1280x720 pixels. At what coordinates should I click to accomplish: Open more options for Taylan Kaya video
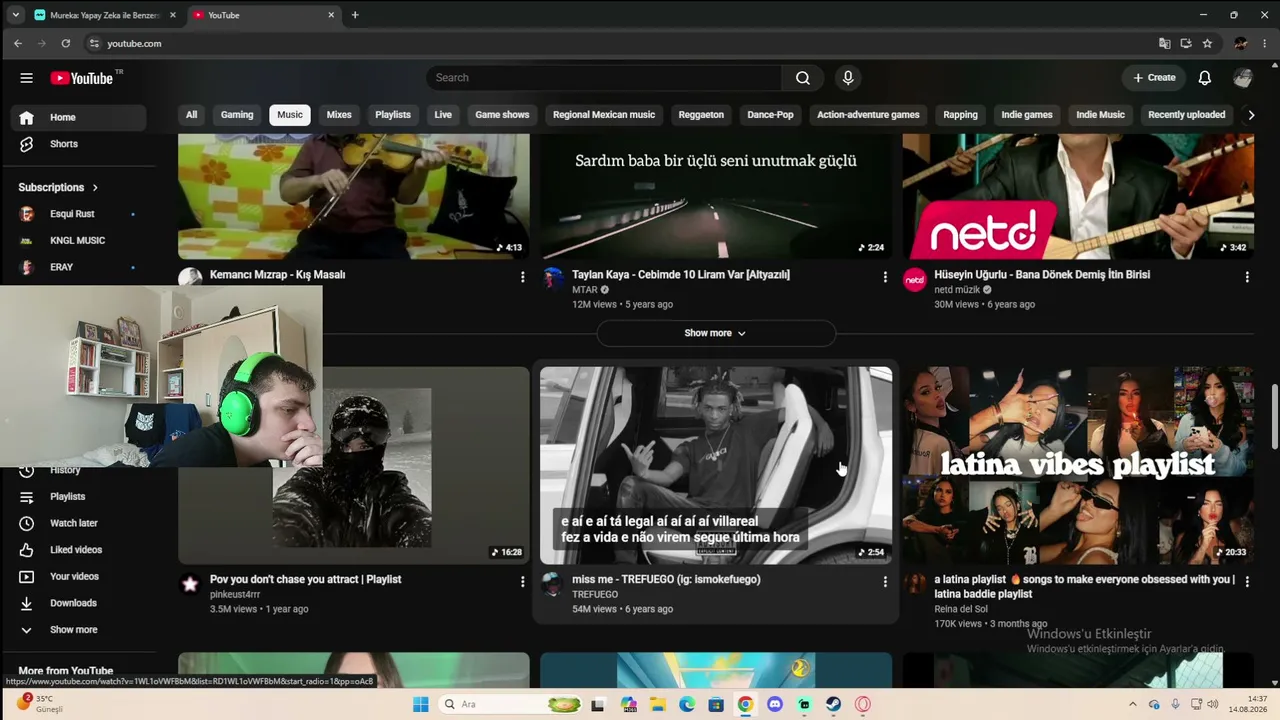(x=885, y=277)
